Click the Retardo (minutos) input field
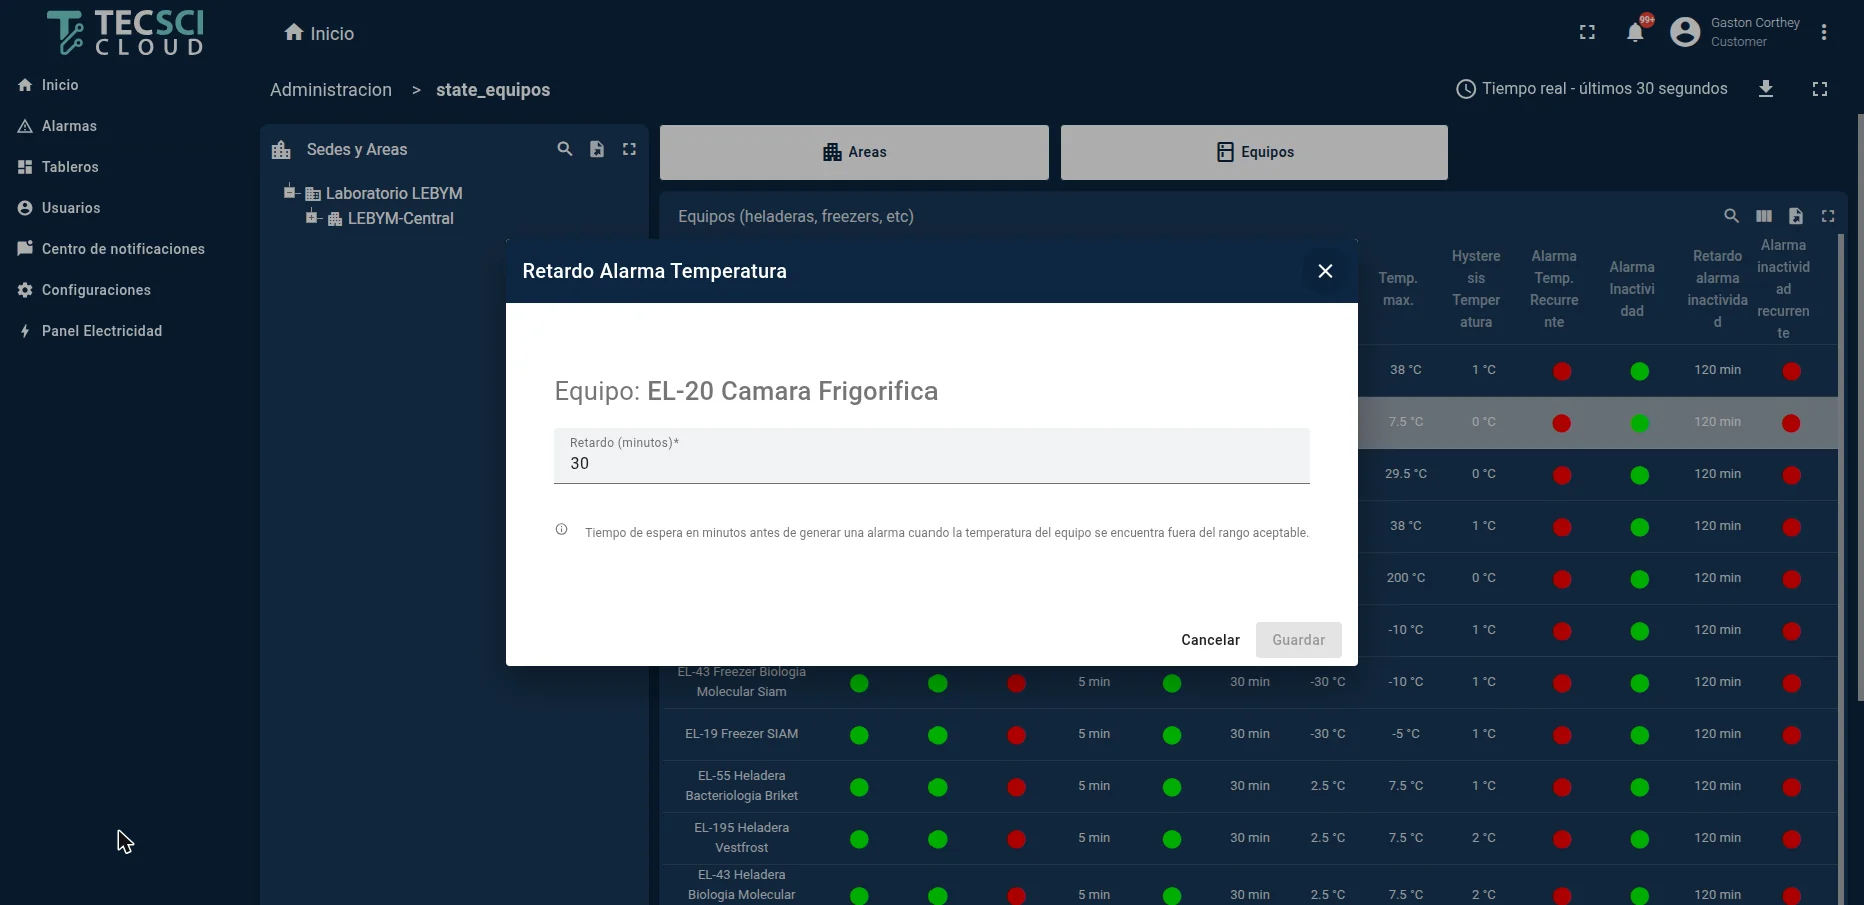The height and width of the screenshot is (905, 1864). click(x=932, y=456)
